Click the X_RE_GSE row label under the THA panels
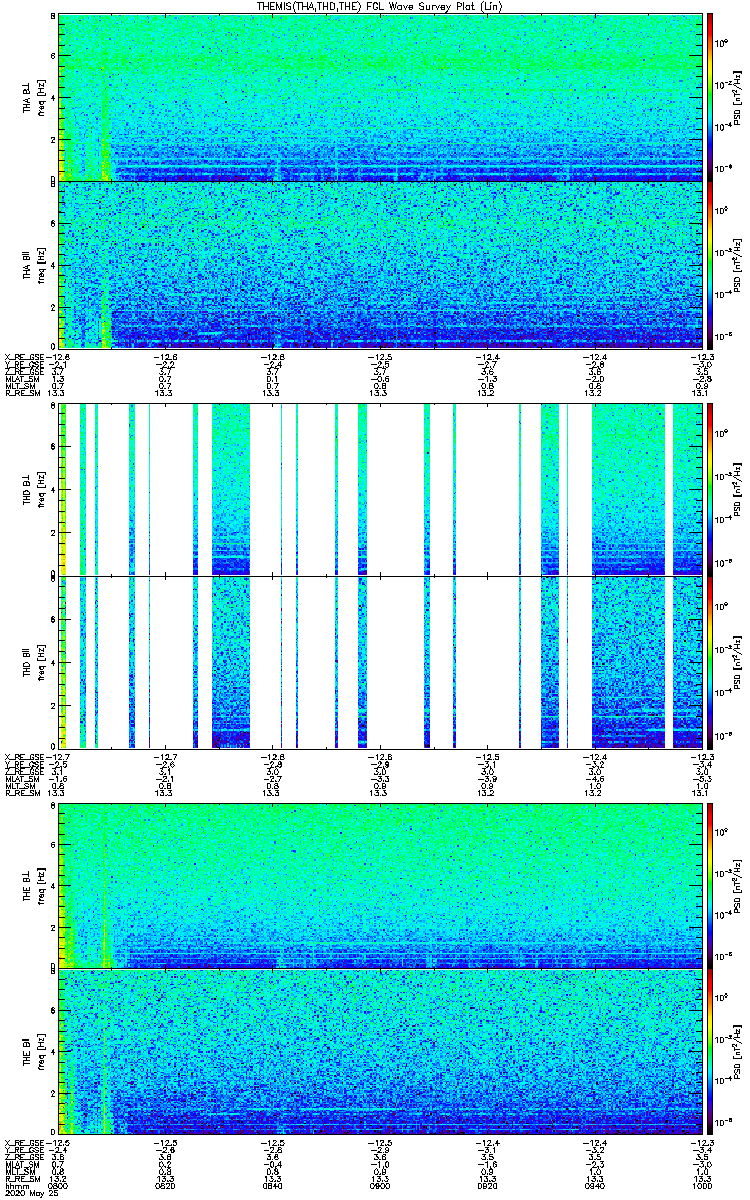This screenshot has height=1200, width=750. tap(23, 356)
